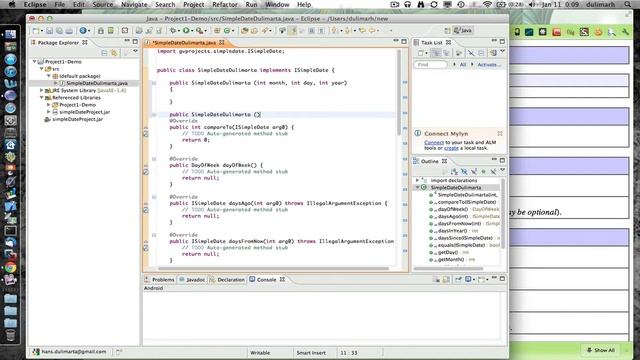Toggle Hide Static Members in Outline

tap(474, 172)
